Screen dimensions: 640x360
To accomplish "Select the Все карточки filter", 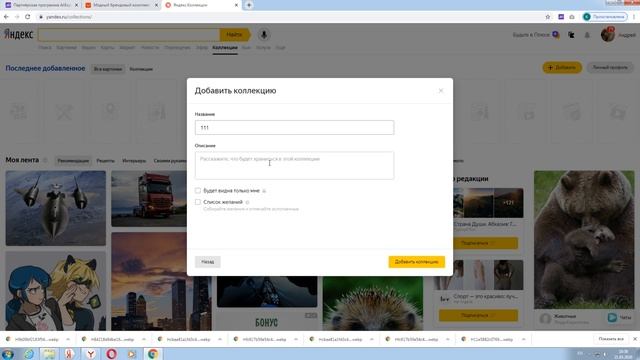I will click(108, 69).
